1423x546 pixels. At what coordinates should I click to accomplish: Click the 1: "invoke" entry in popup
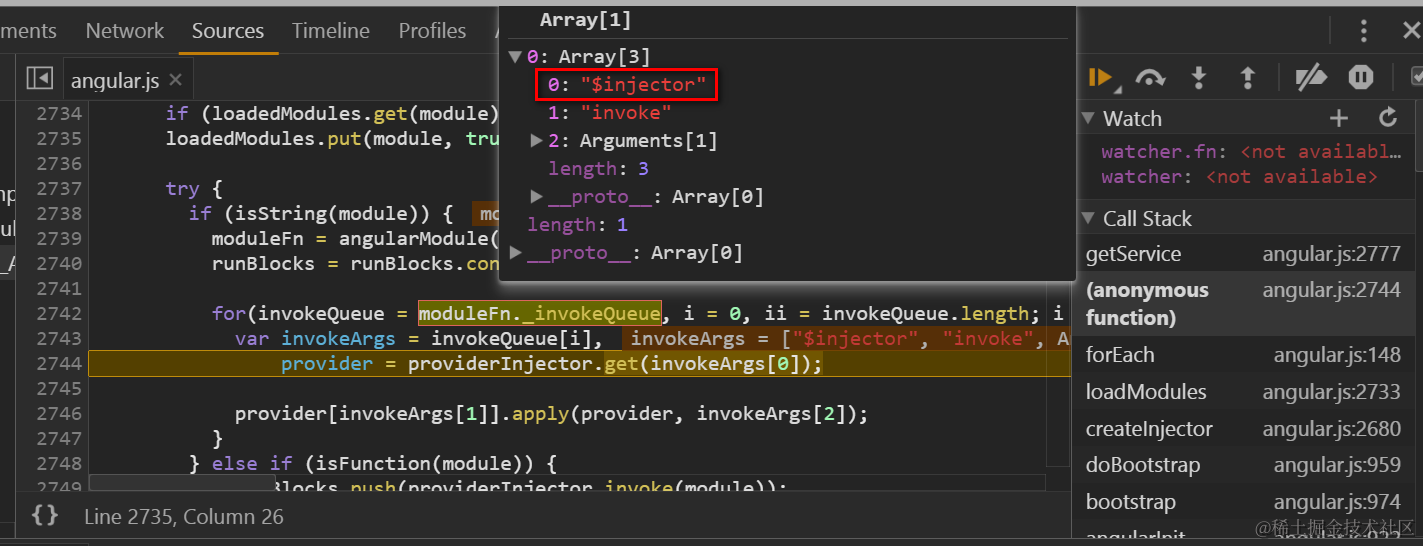point(609,113)
